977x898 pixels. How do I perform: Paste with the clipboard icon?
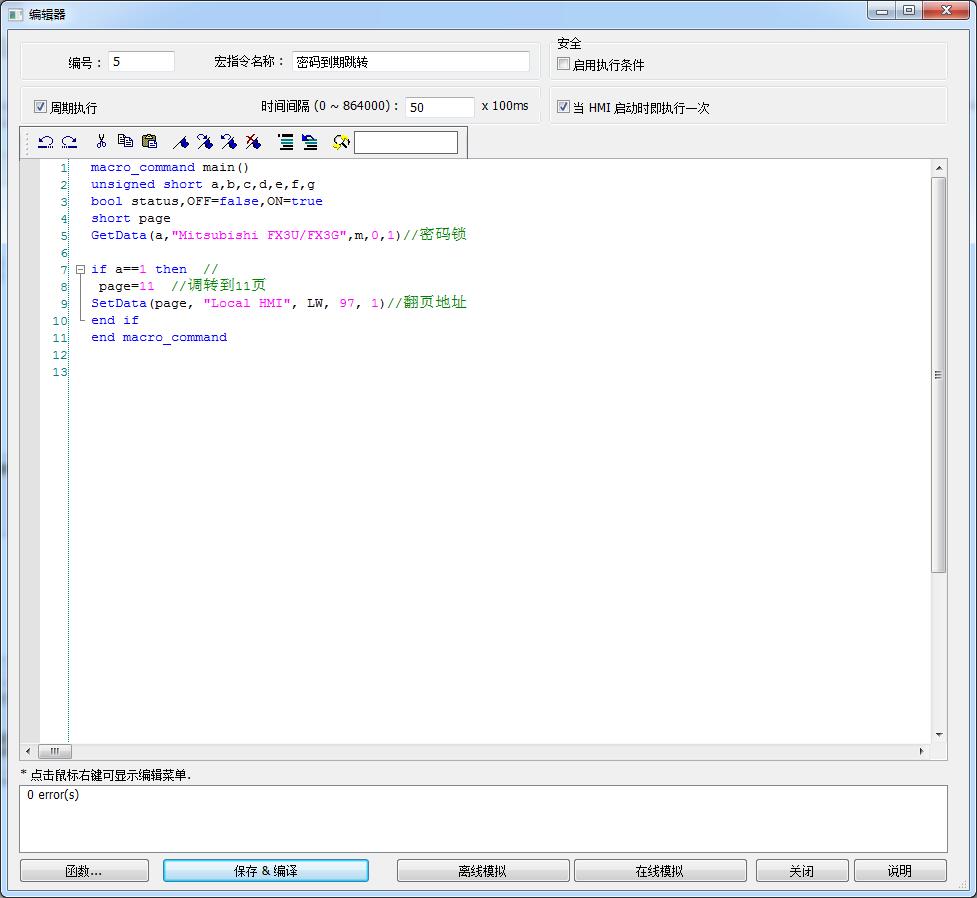[x=149, y=142]
